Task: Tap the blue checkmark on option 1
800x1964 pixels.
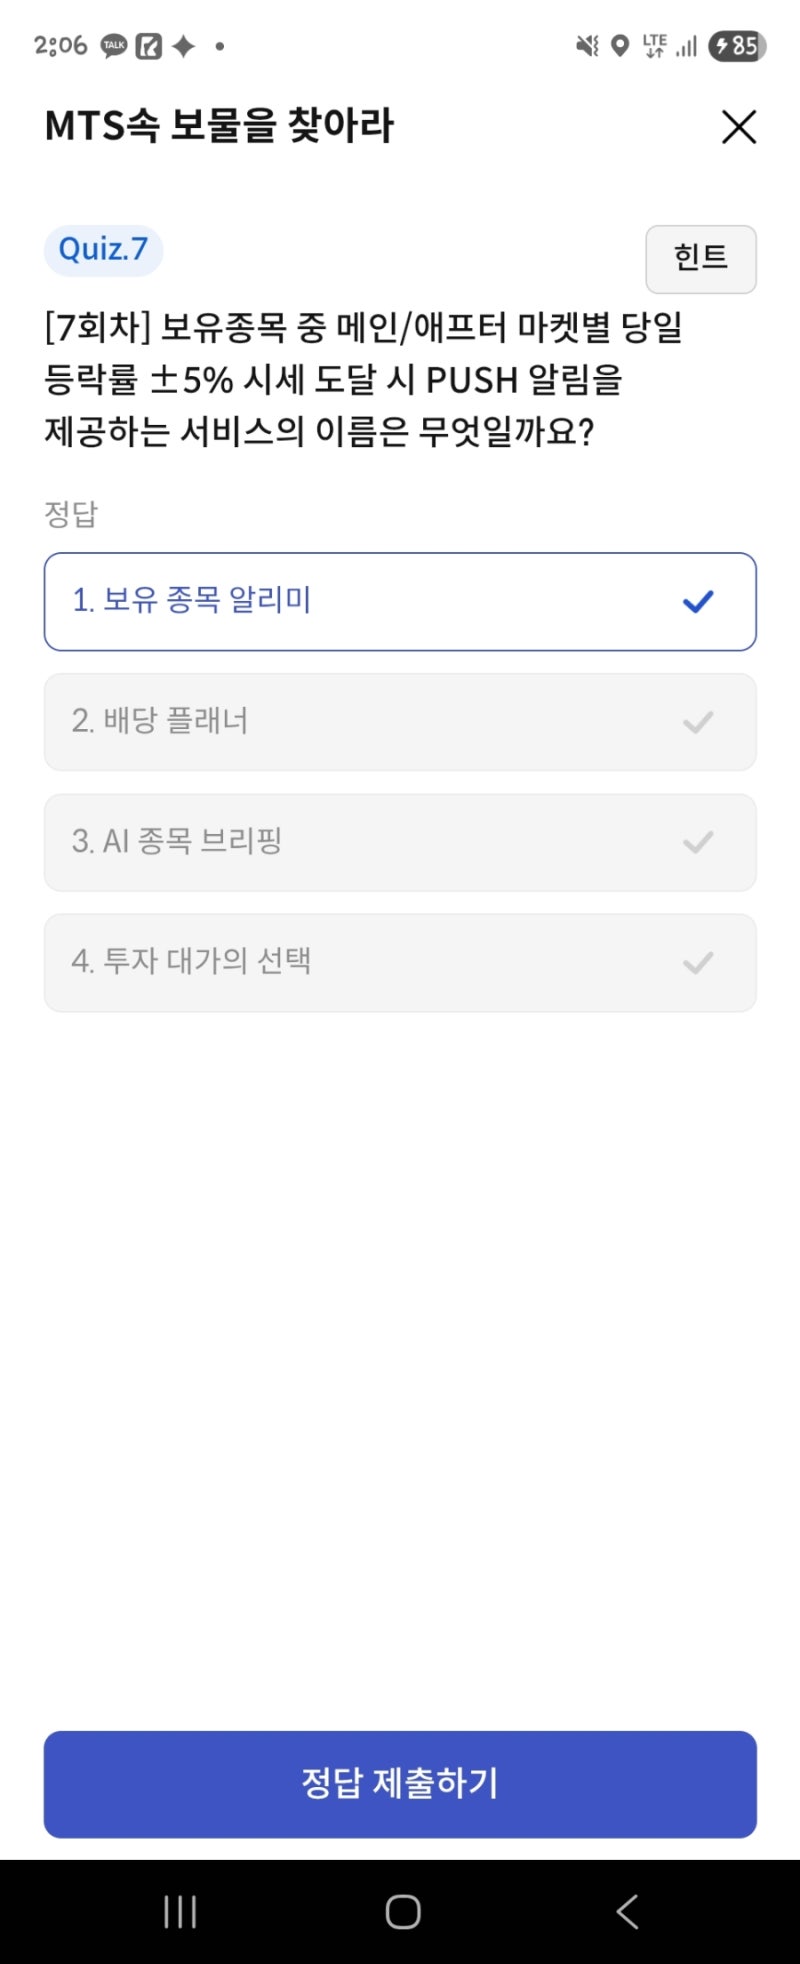Action: pos(698,602)
